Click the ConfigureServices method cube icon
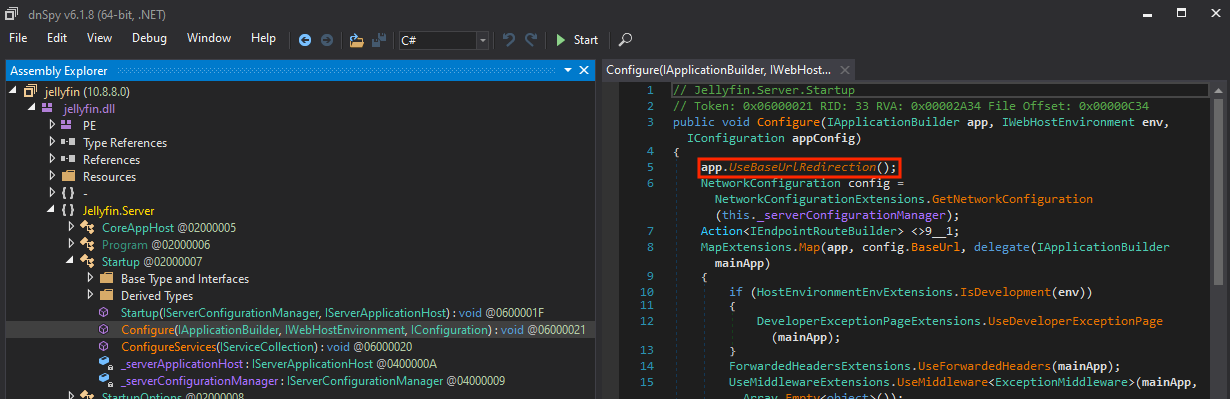The height and width of the screenshot is (399, 1230). click(x=104, y=346)
